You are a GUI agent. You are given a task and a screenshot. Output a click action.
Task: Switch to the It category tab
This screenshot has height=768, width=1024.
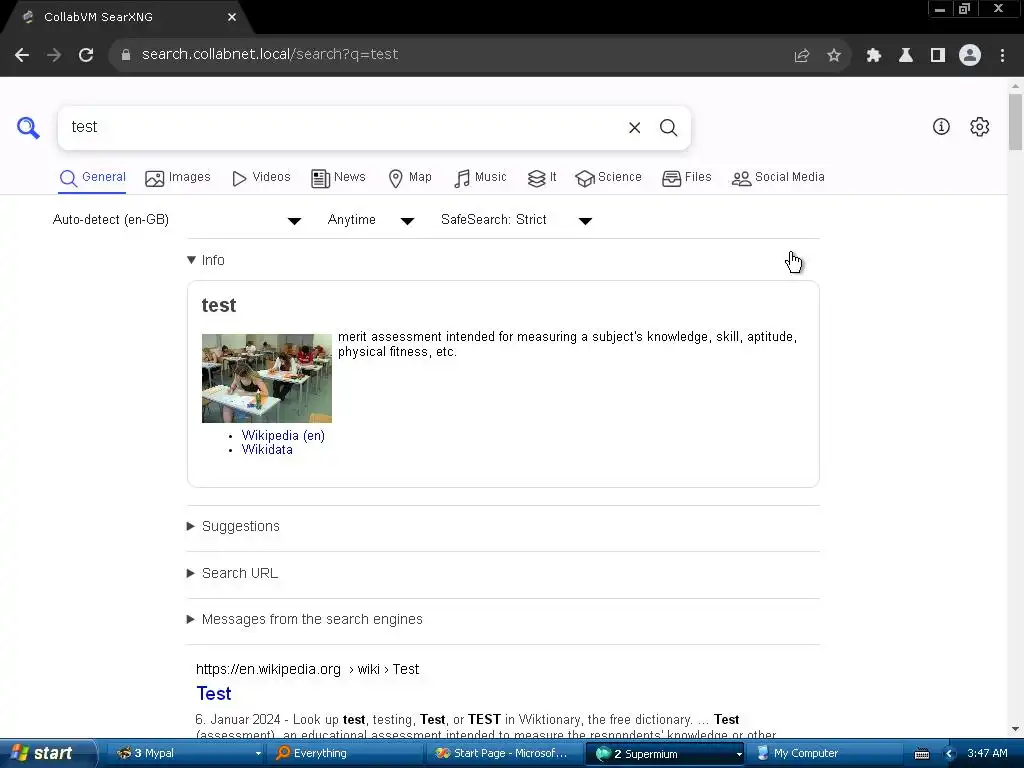click(541, 178)
